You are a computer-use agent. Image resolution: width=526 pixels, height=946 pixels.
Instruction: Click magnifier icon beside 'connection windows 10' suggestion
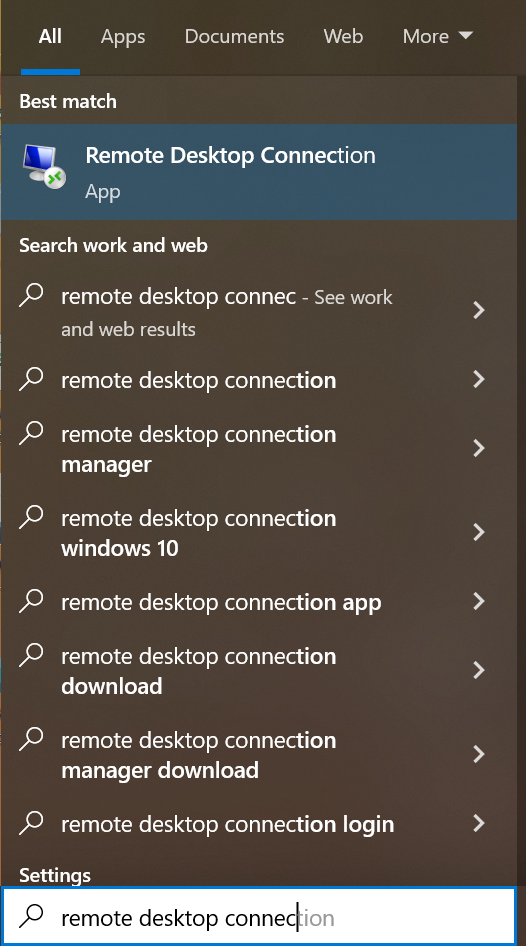(31, 517)
